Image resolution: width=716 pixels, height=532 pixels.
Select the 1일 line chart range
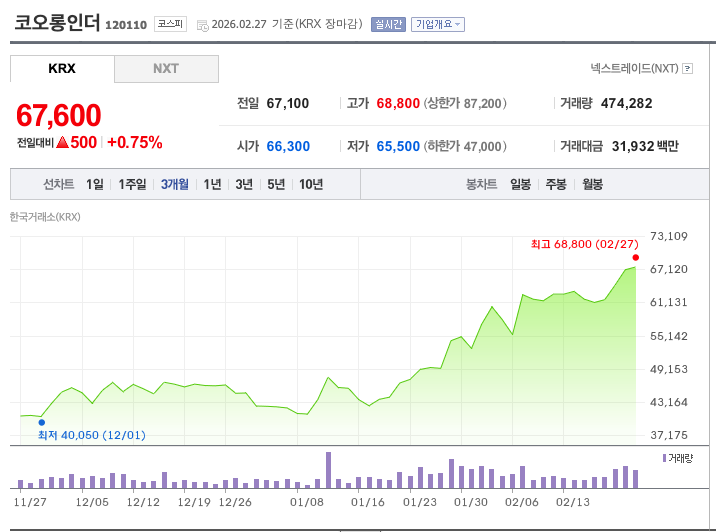95,184
